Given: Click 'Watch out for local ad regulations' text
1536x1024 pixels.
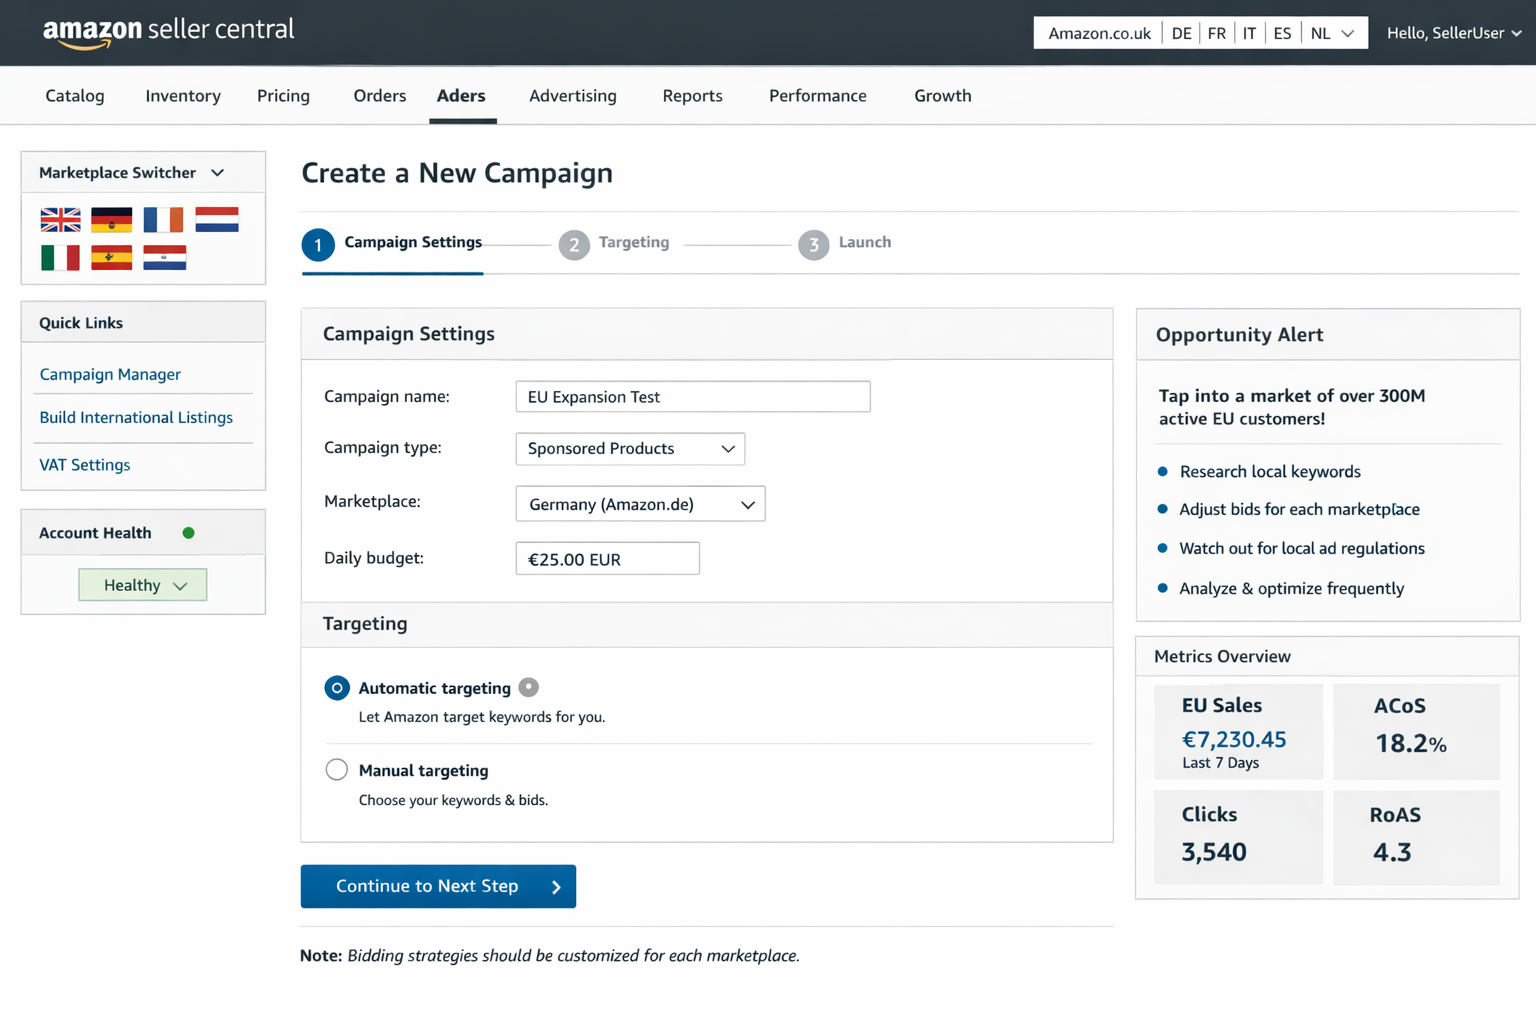Looking at the screenshot, I should tap(1302, 548).
